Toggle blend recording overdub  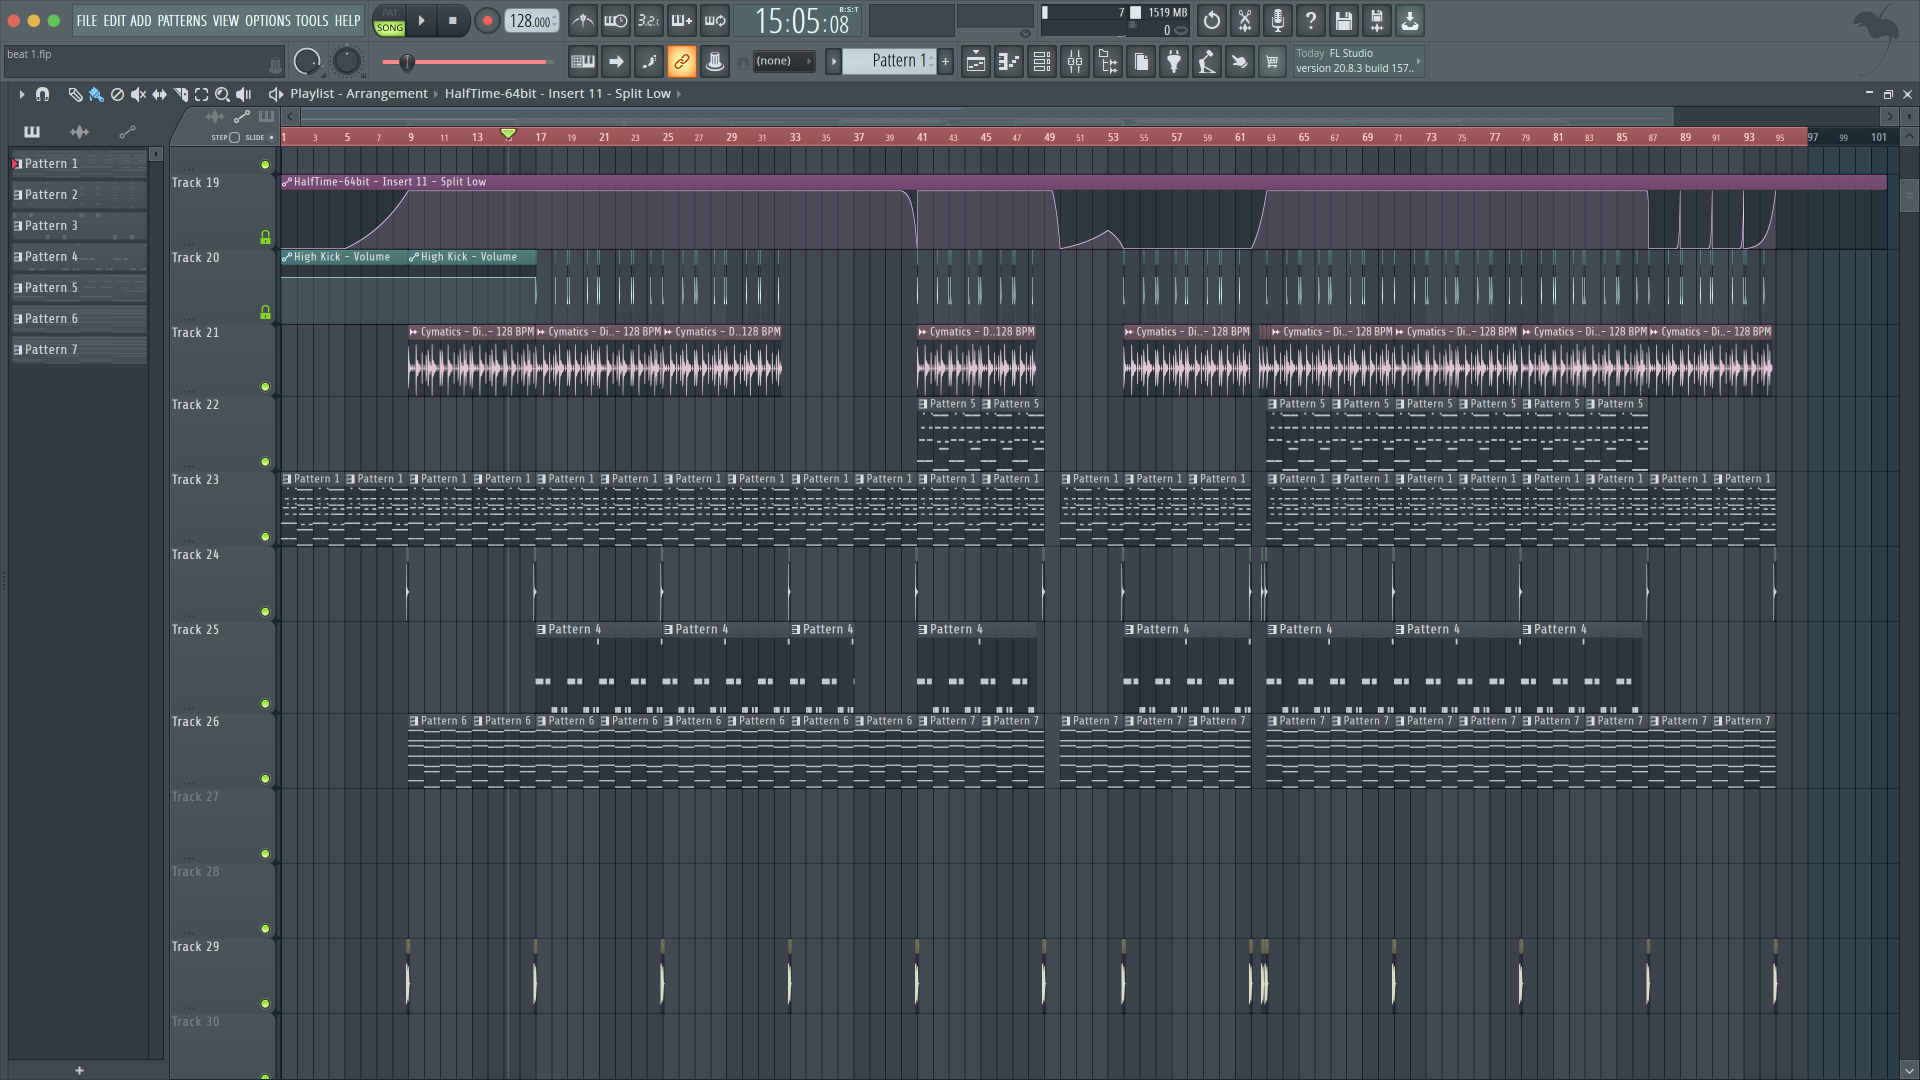click(682, 20)
